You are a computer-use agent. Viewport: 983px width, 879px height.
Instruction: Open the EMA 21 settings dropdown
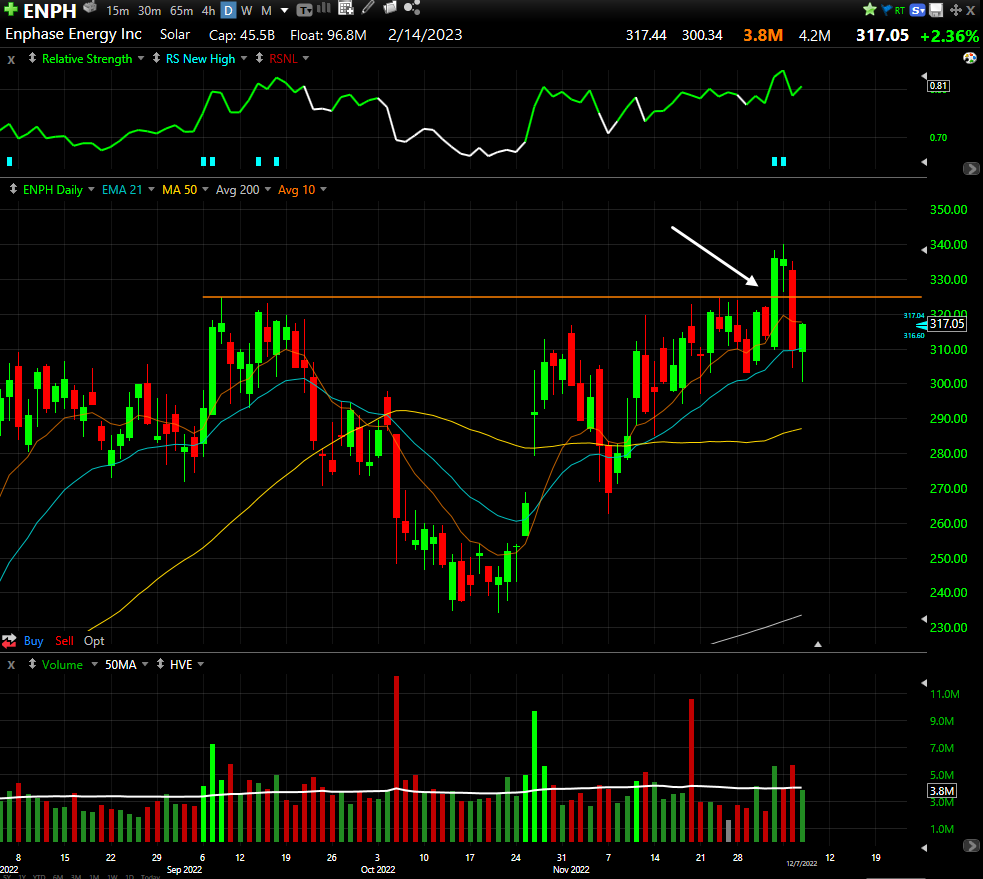151,189
